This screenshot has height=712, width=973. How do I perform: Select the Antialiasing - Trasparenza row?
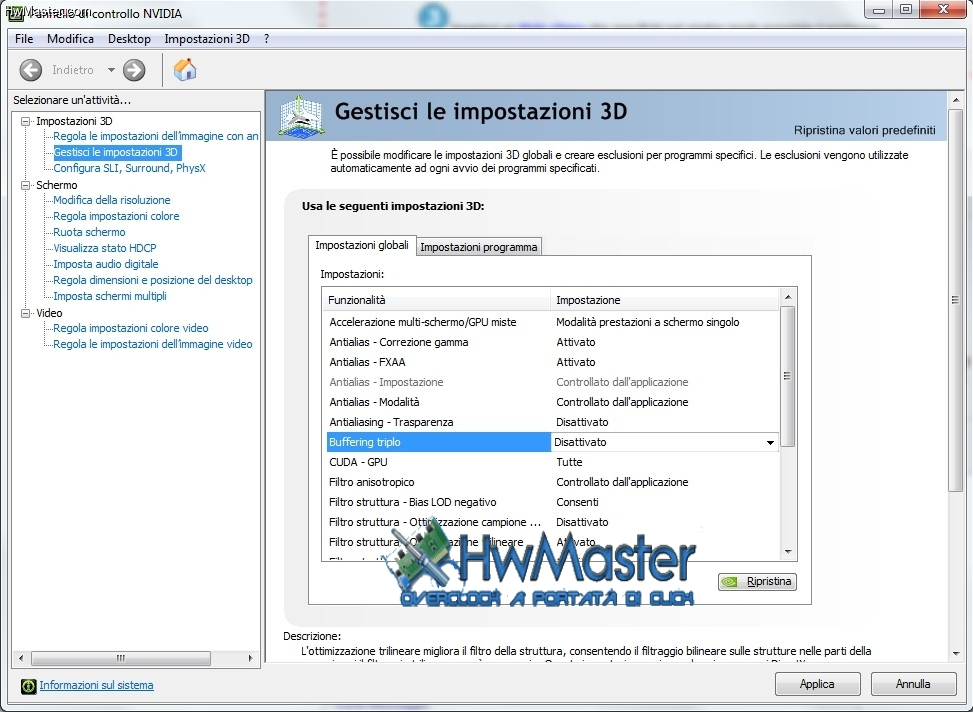point(552,422)
